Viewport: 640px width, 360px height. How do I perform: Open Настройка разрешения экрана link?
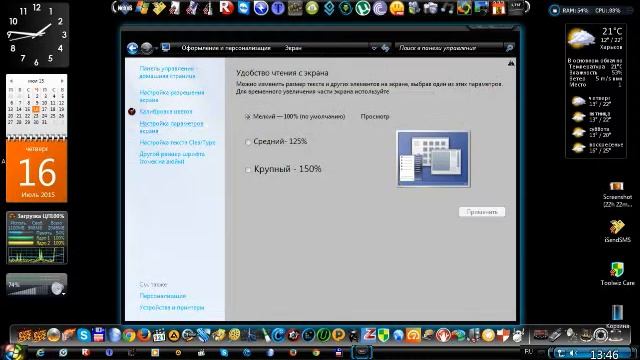coord(171,96)
